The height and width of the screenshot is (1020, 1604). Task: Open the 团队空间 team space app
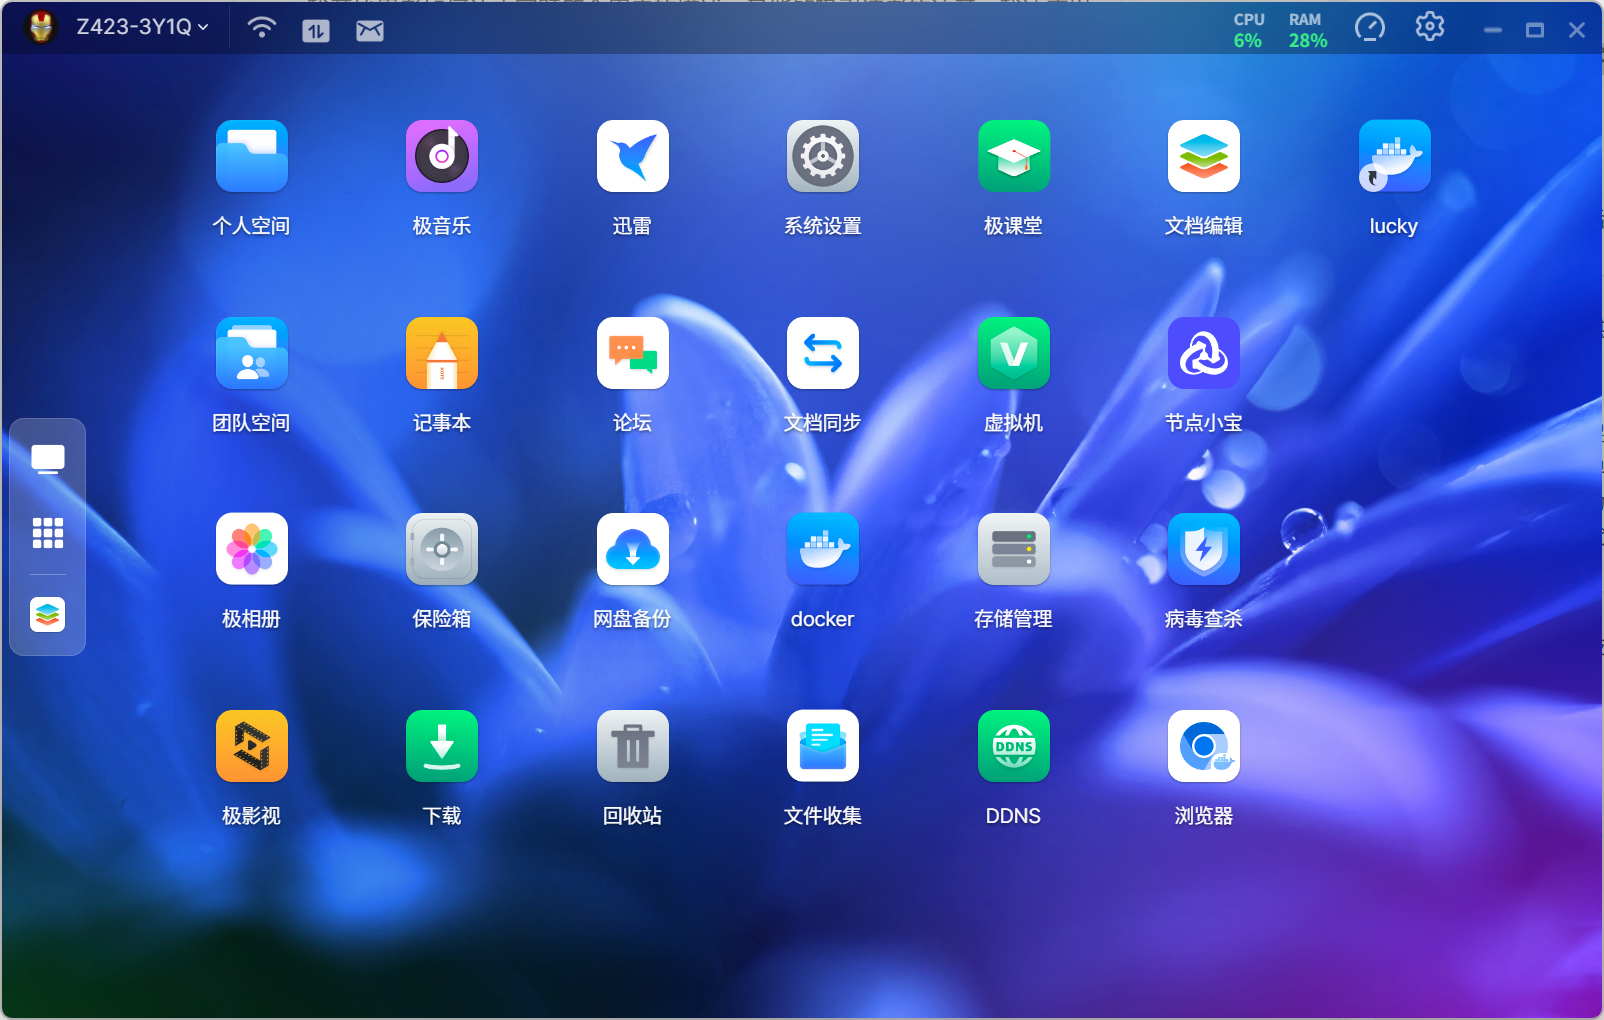pyautogui.click(x=252, y=353)
